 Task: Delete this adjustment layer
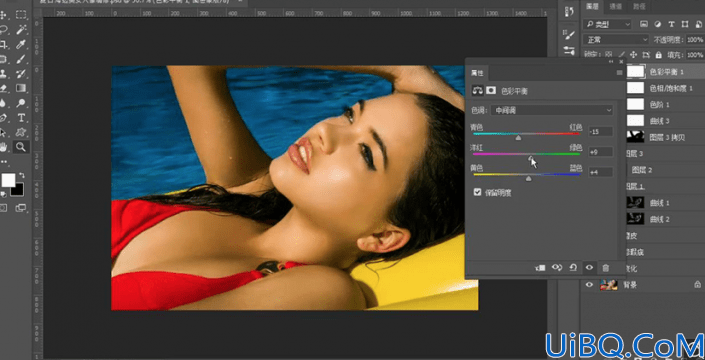click(x=606, y=268)
